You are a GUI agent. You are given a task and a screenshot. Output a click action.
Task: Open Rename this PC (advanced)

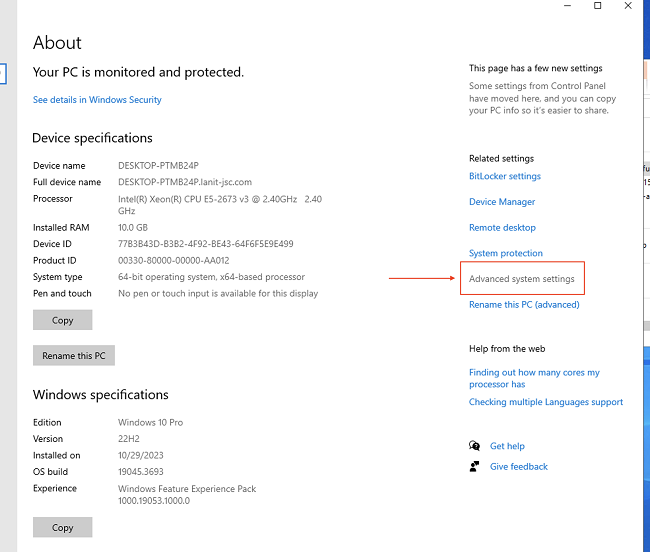pyautogui.click(x=524, y=305)
